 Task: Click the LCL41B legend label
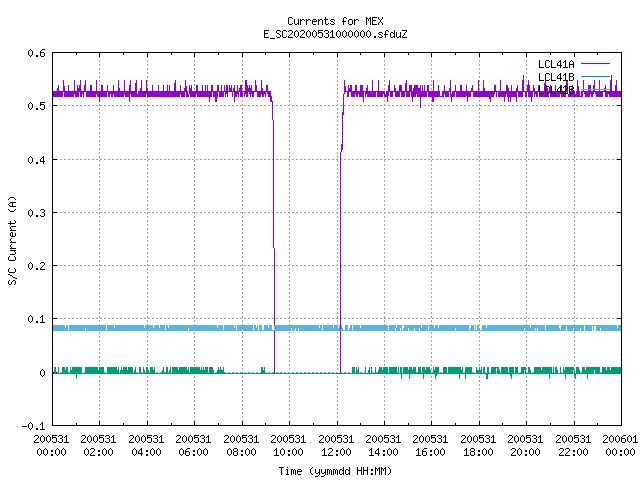[556, 77]
